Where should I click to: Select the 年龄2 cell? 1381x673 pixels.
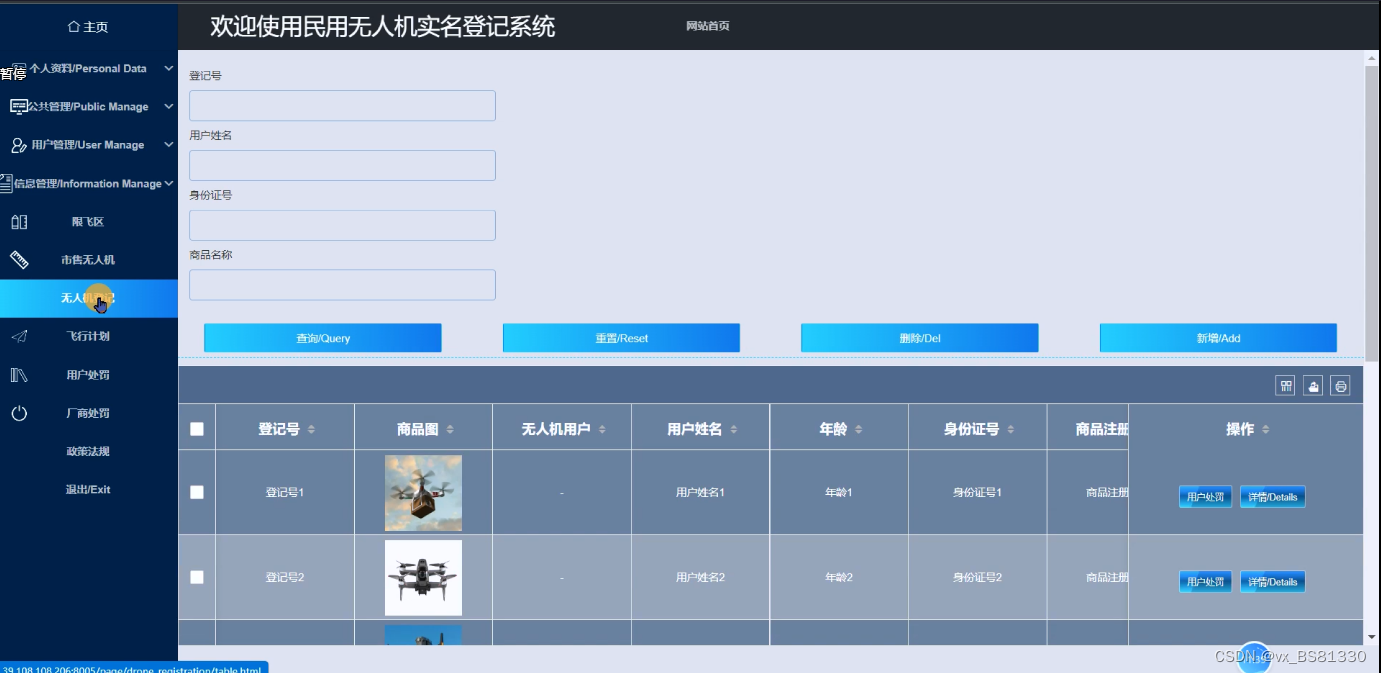tap(838, 577)
